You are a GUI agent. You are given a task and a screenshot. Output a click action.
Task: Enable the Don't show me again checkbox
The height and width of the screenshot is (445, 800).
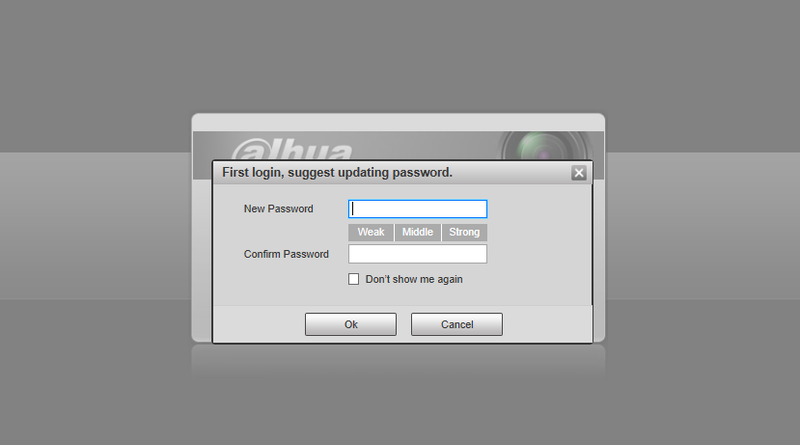pyautogui.click(x=354, y=279)
